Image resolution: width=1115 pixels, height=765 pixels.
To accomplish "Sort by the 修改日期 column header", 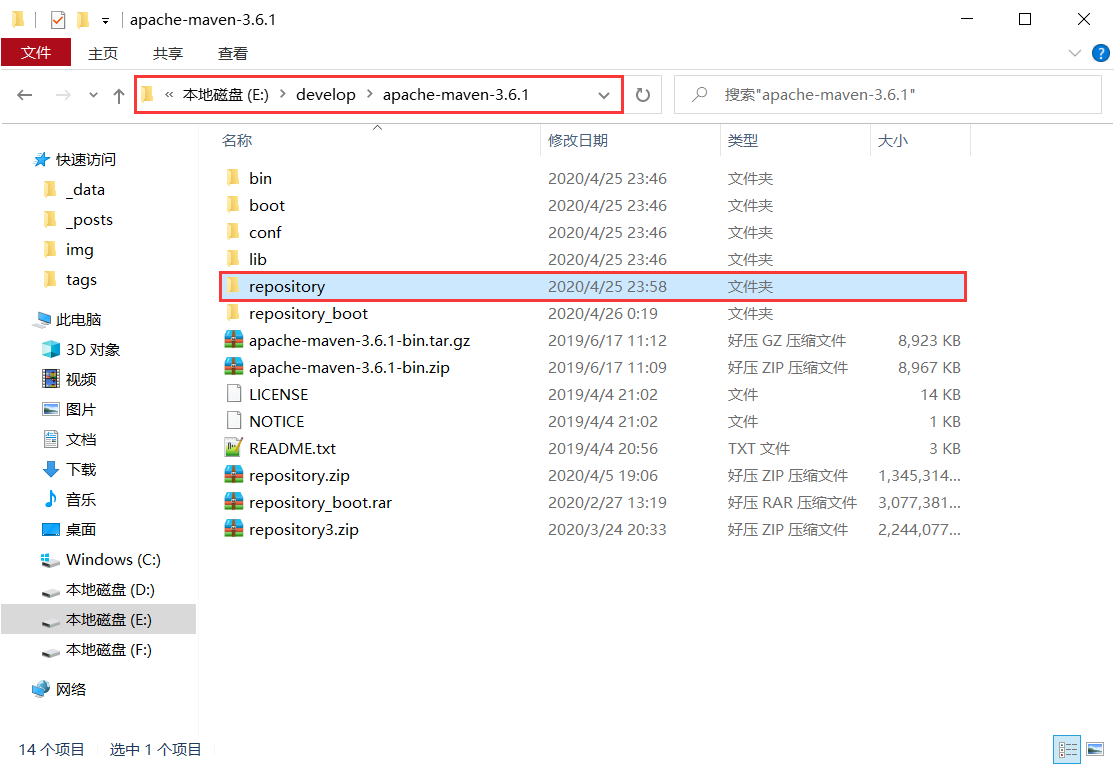I will (577, 141).
